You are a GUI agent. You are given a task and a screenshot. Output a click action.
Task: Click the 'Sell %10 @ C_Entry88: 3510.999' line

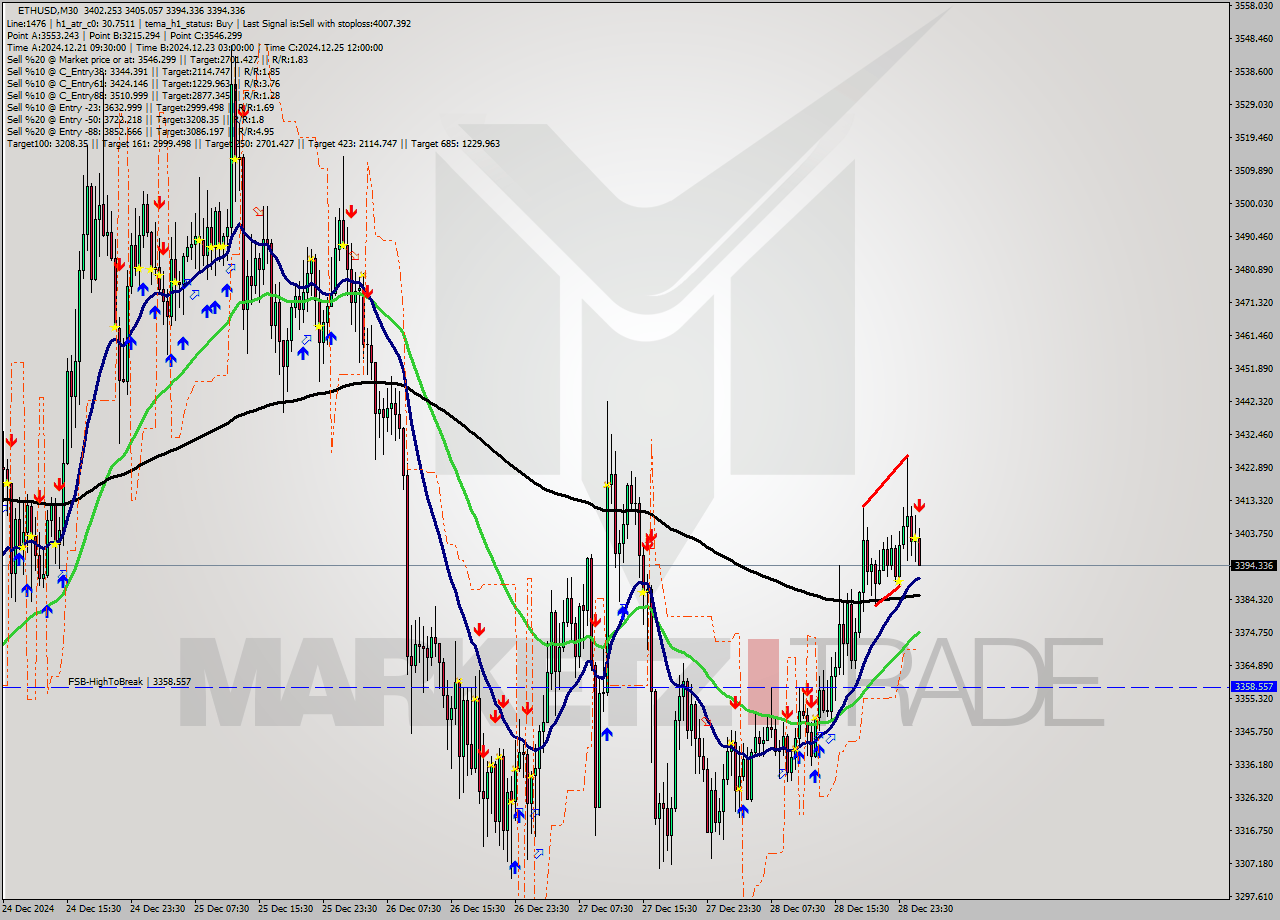click(143, 95)
